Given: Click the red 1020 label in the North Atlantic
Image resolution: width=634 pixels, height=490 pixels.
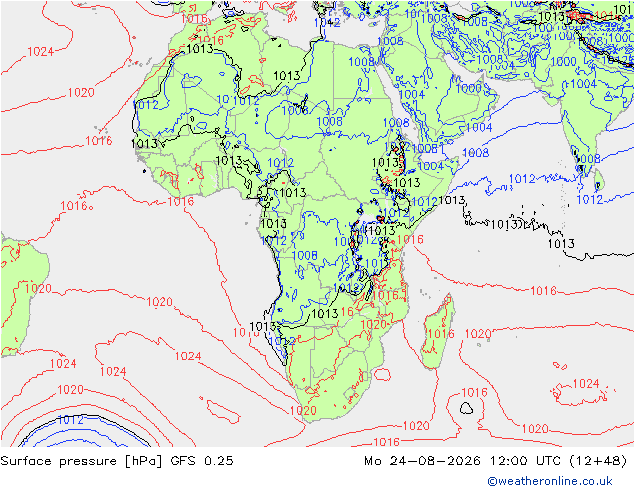Looking at the screenshot, I should [x=81, y=93].
